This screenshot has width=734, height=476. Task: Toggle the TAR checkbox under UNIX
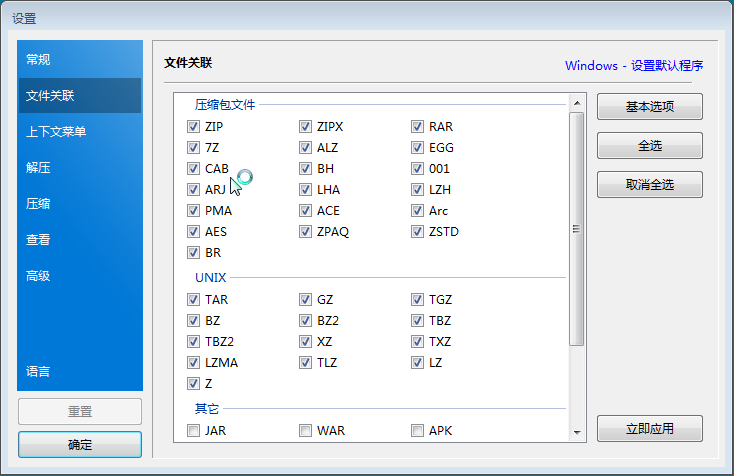click(x=193, y=300)
